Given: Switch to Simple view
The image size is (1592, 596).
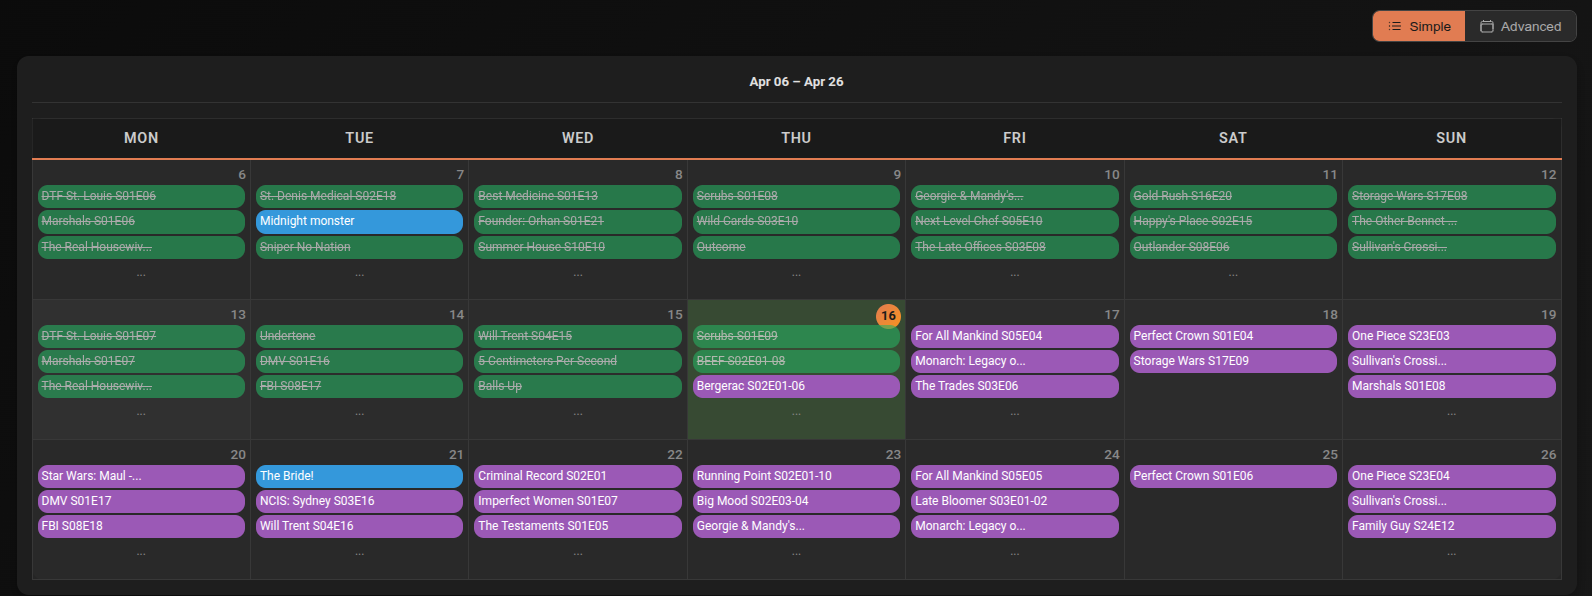Looking at the screenshot, I should click(x=1419, y=27).
